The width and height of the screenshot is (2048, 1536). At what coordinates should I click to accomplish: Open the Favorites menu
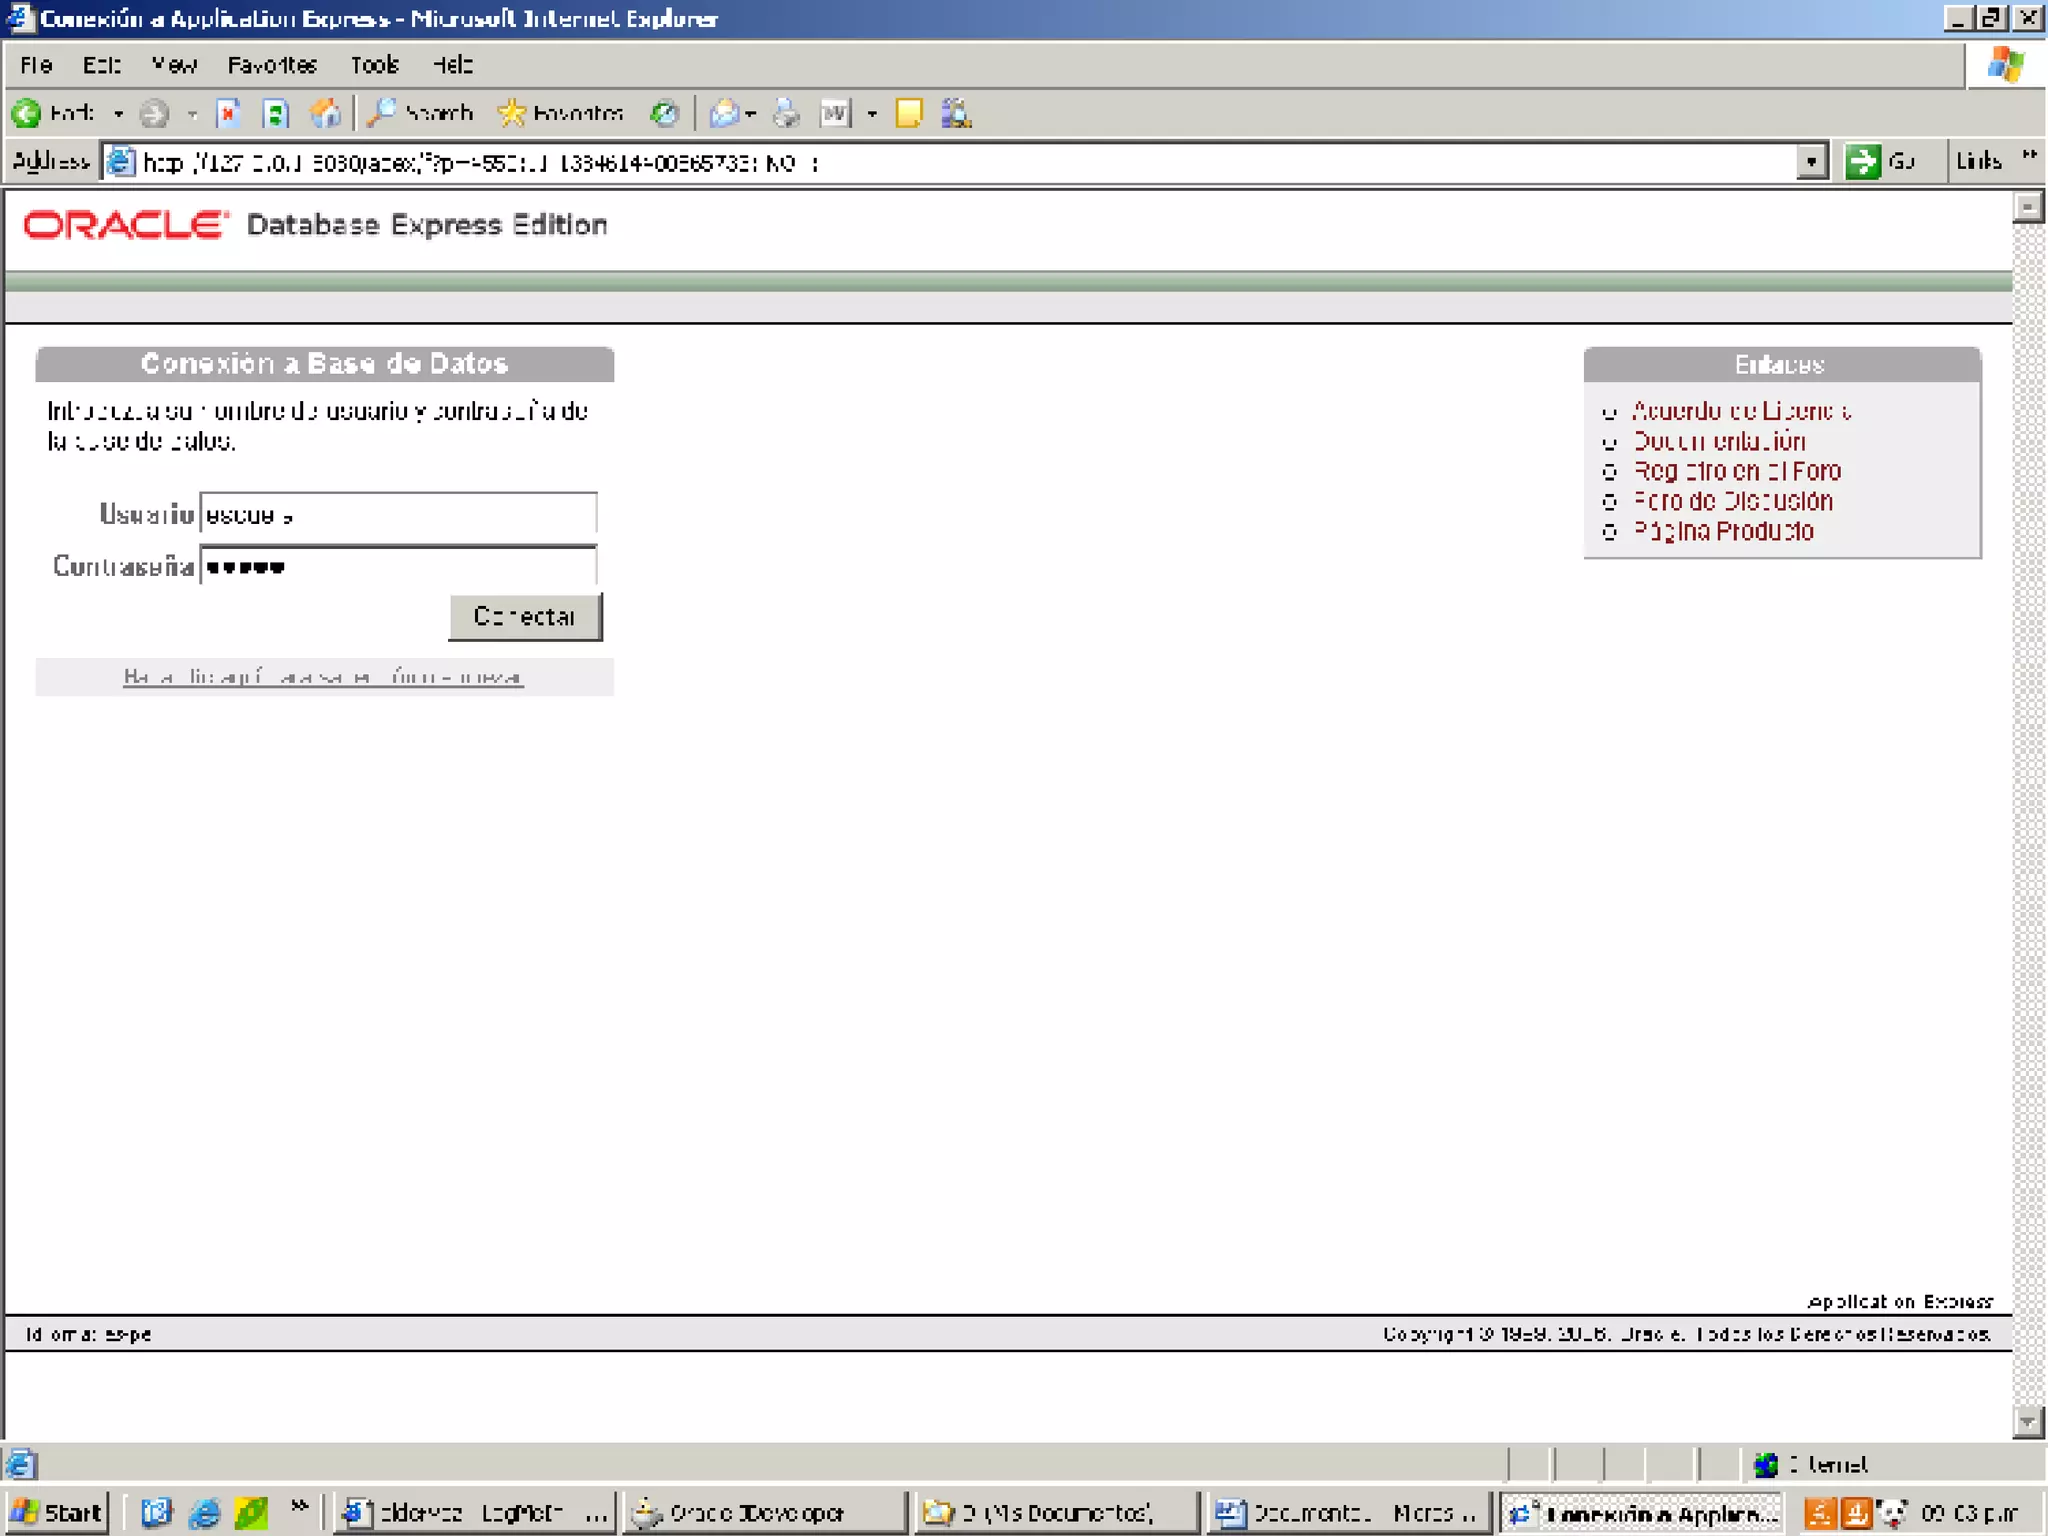[x=272, y=66]
